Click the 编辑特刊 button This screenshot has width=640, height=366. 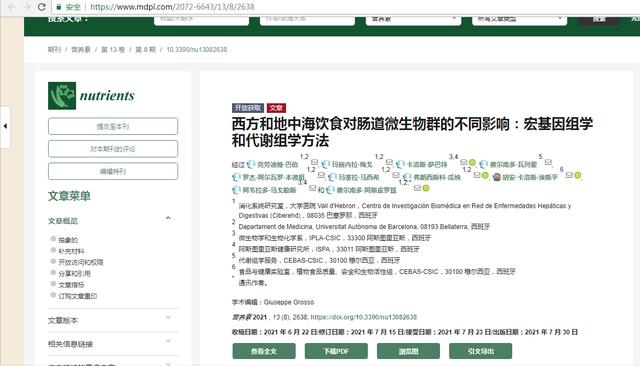click(x=113, y=171)
